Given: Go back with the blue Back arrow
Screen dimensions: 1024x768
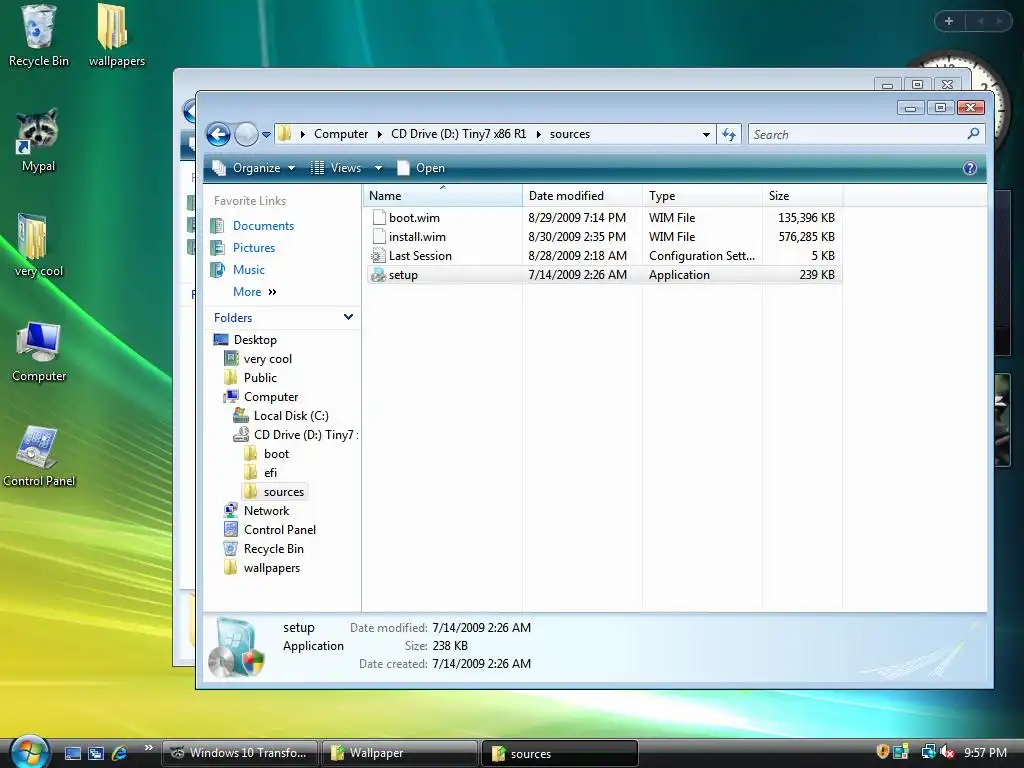Looking at the screenshot, I should 218,135.
